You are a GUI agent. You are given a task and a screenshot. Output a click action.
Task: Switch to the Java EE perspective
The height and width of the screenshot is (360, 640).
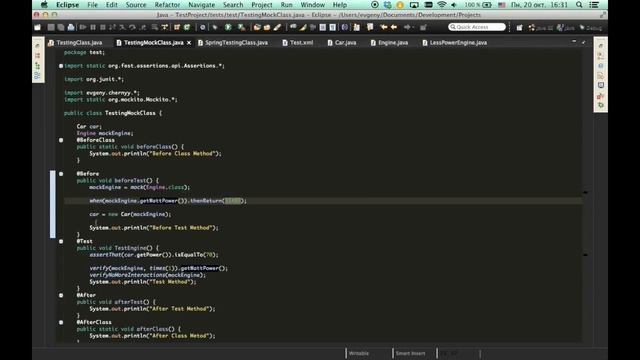[x=540, y=28]
